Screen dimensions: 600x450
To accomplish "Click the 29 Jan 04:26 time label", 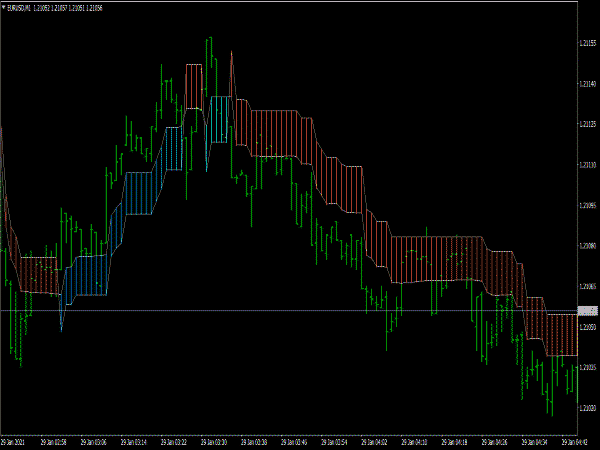I will tap(495, 442).
